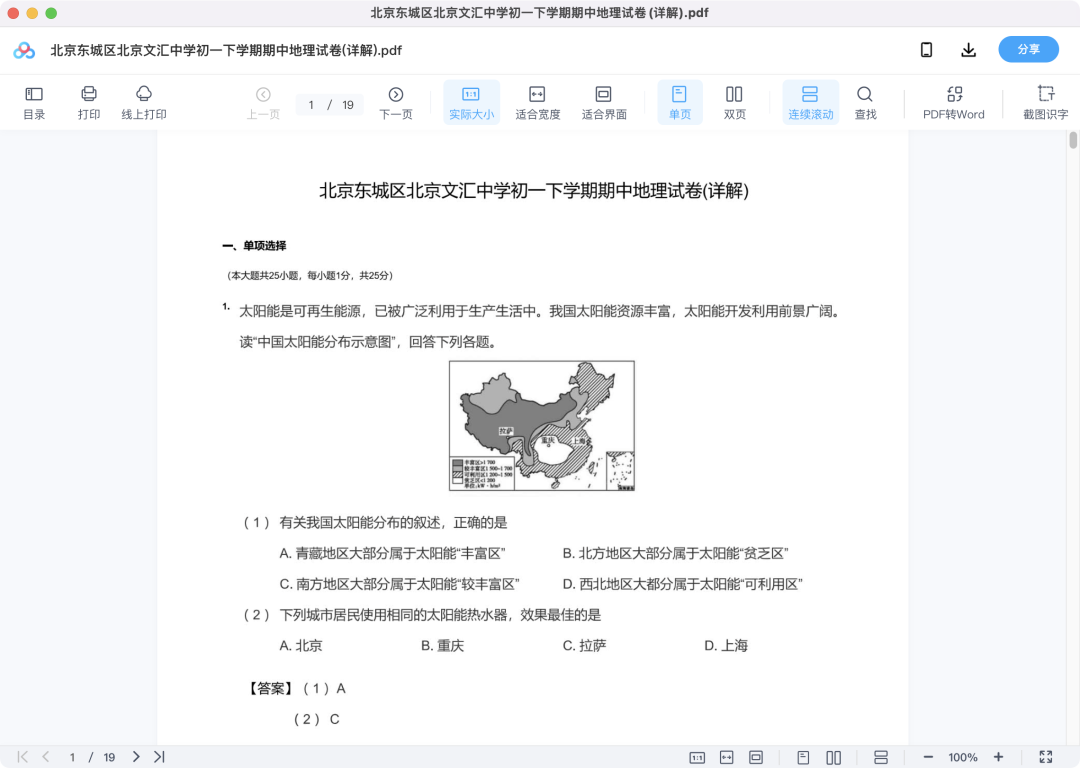Go to previous page with 上一页
The image size is (1080, 768).
tap(263, 103)
